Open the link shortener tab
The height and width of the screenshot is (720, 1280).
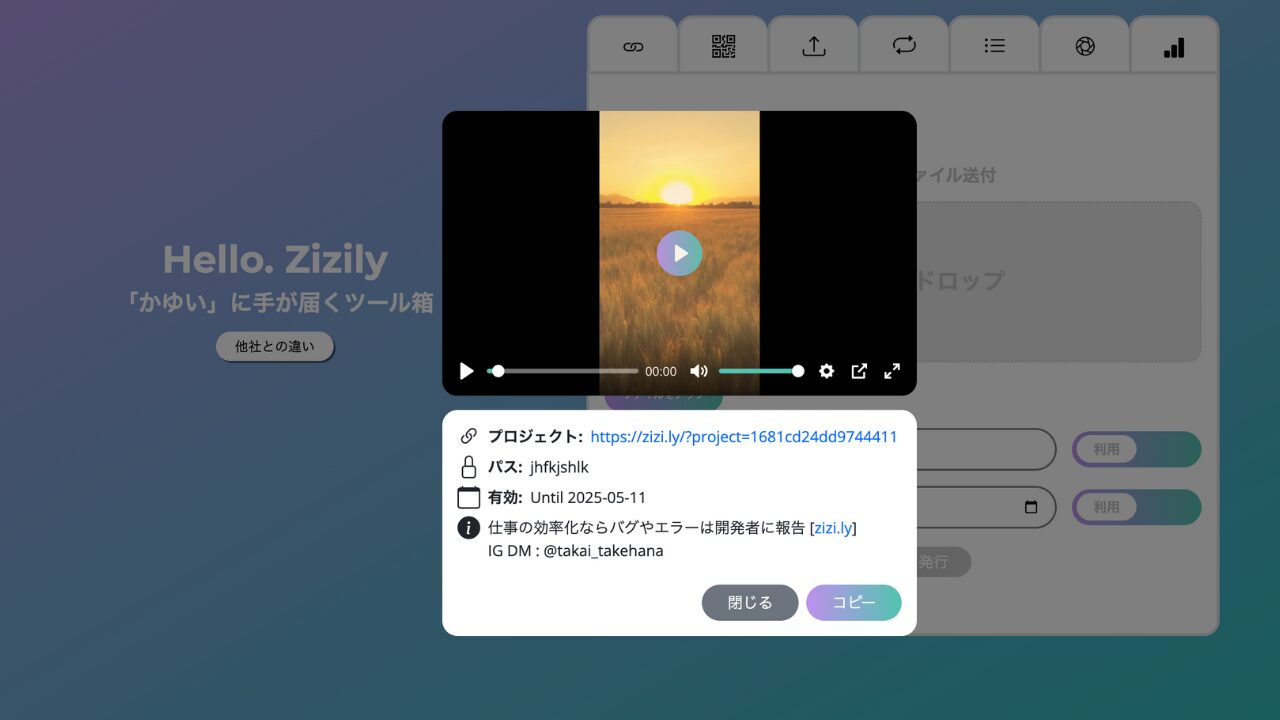(633, 46)
